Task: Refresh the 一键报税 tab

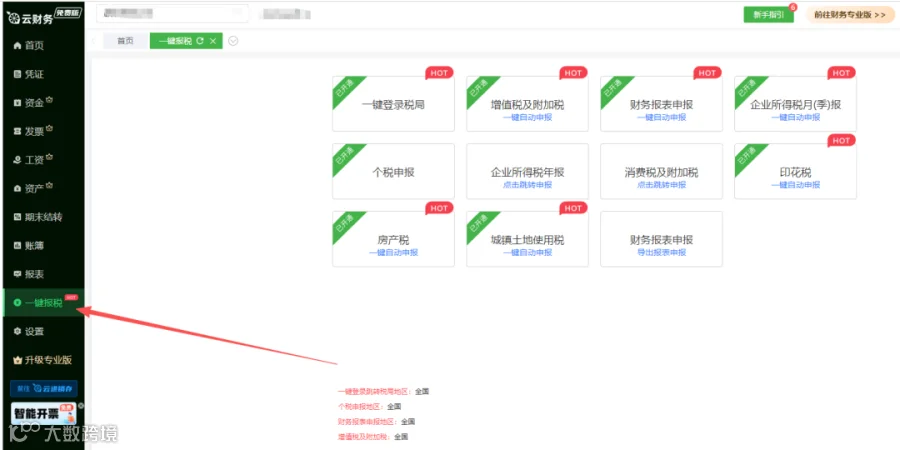Action: point(200,41)
